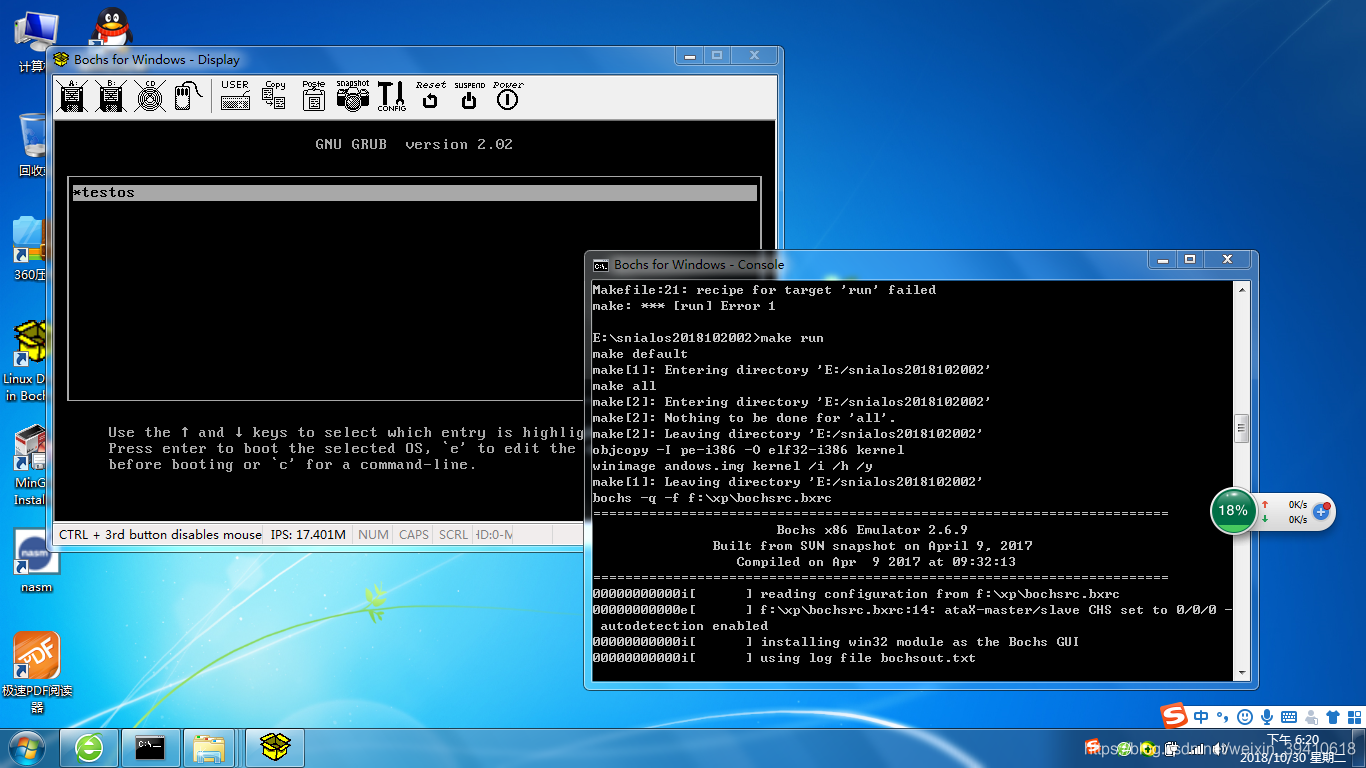Click the Console scrollbar up arrow
The height and width of the screenshot is (768, 1366).
point(1242,289)
